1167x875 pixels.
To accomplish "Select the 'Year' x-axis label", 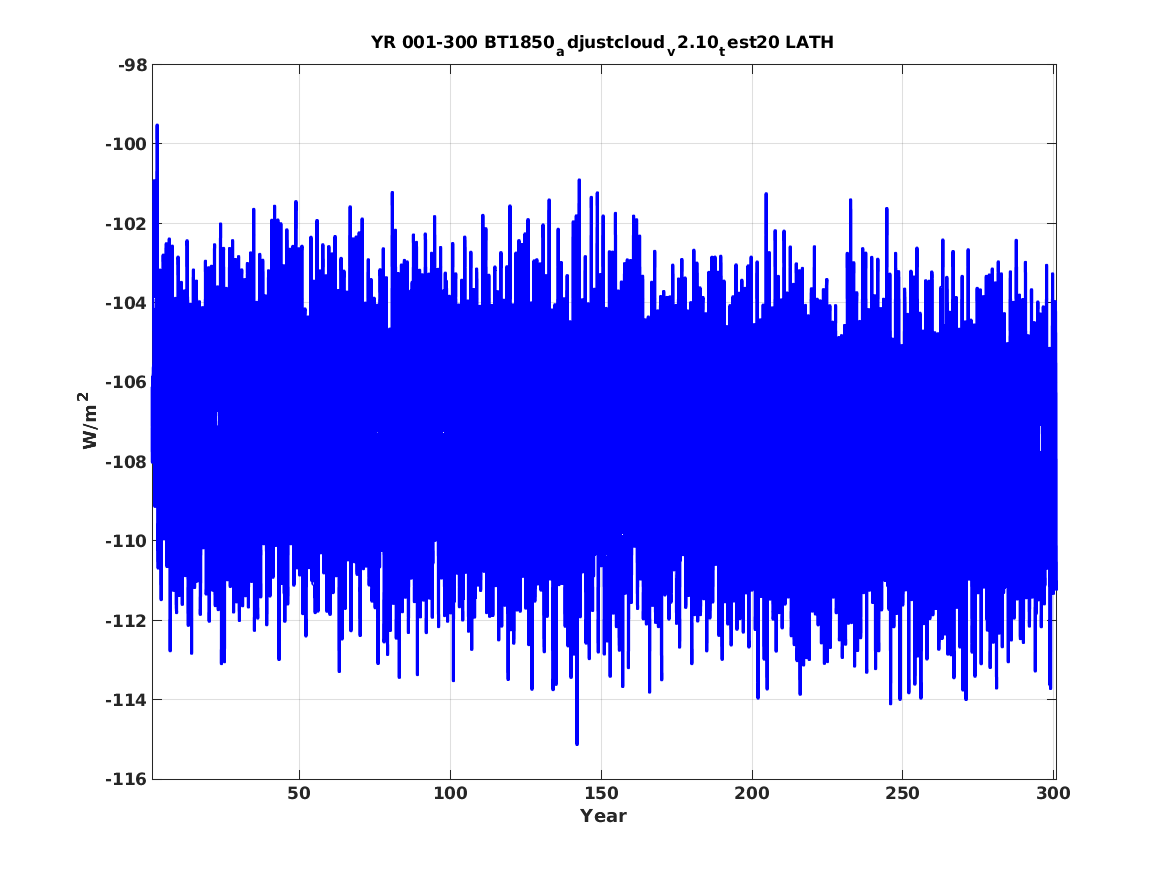I will click(603, 816).
